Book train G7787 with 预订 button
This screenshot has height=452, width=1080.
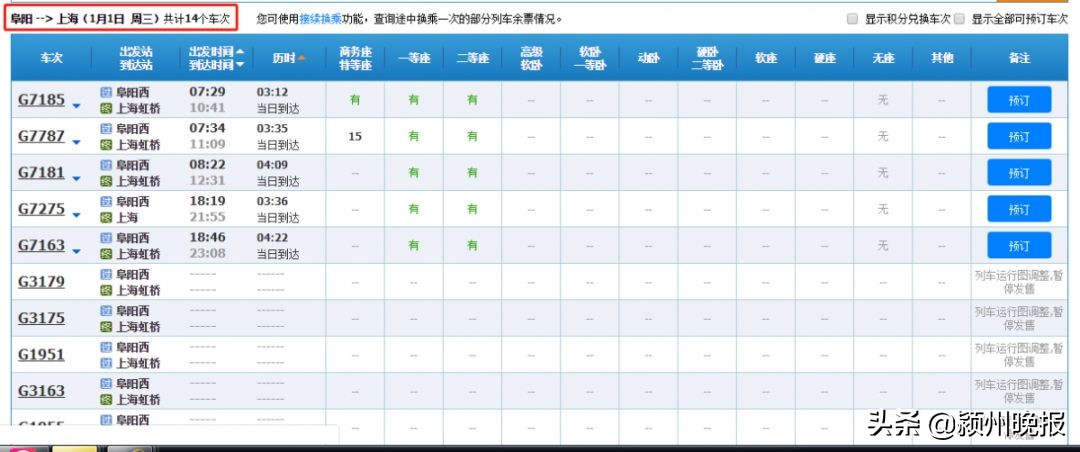1019,136
